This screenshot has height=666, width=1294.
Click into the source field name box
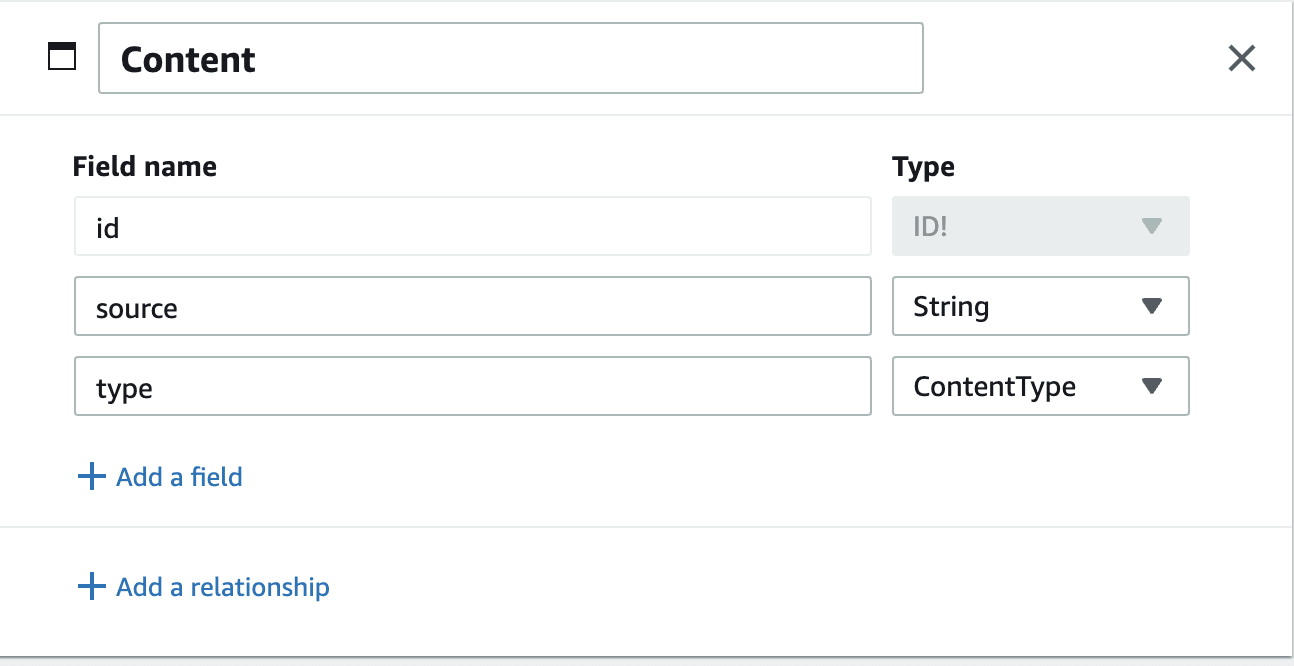pyautogui.click(x=473, y=306)
